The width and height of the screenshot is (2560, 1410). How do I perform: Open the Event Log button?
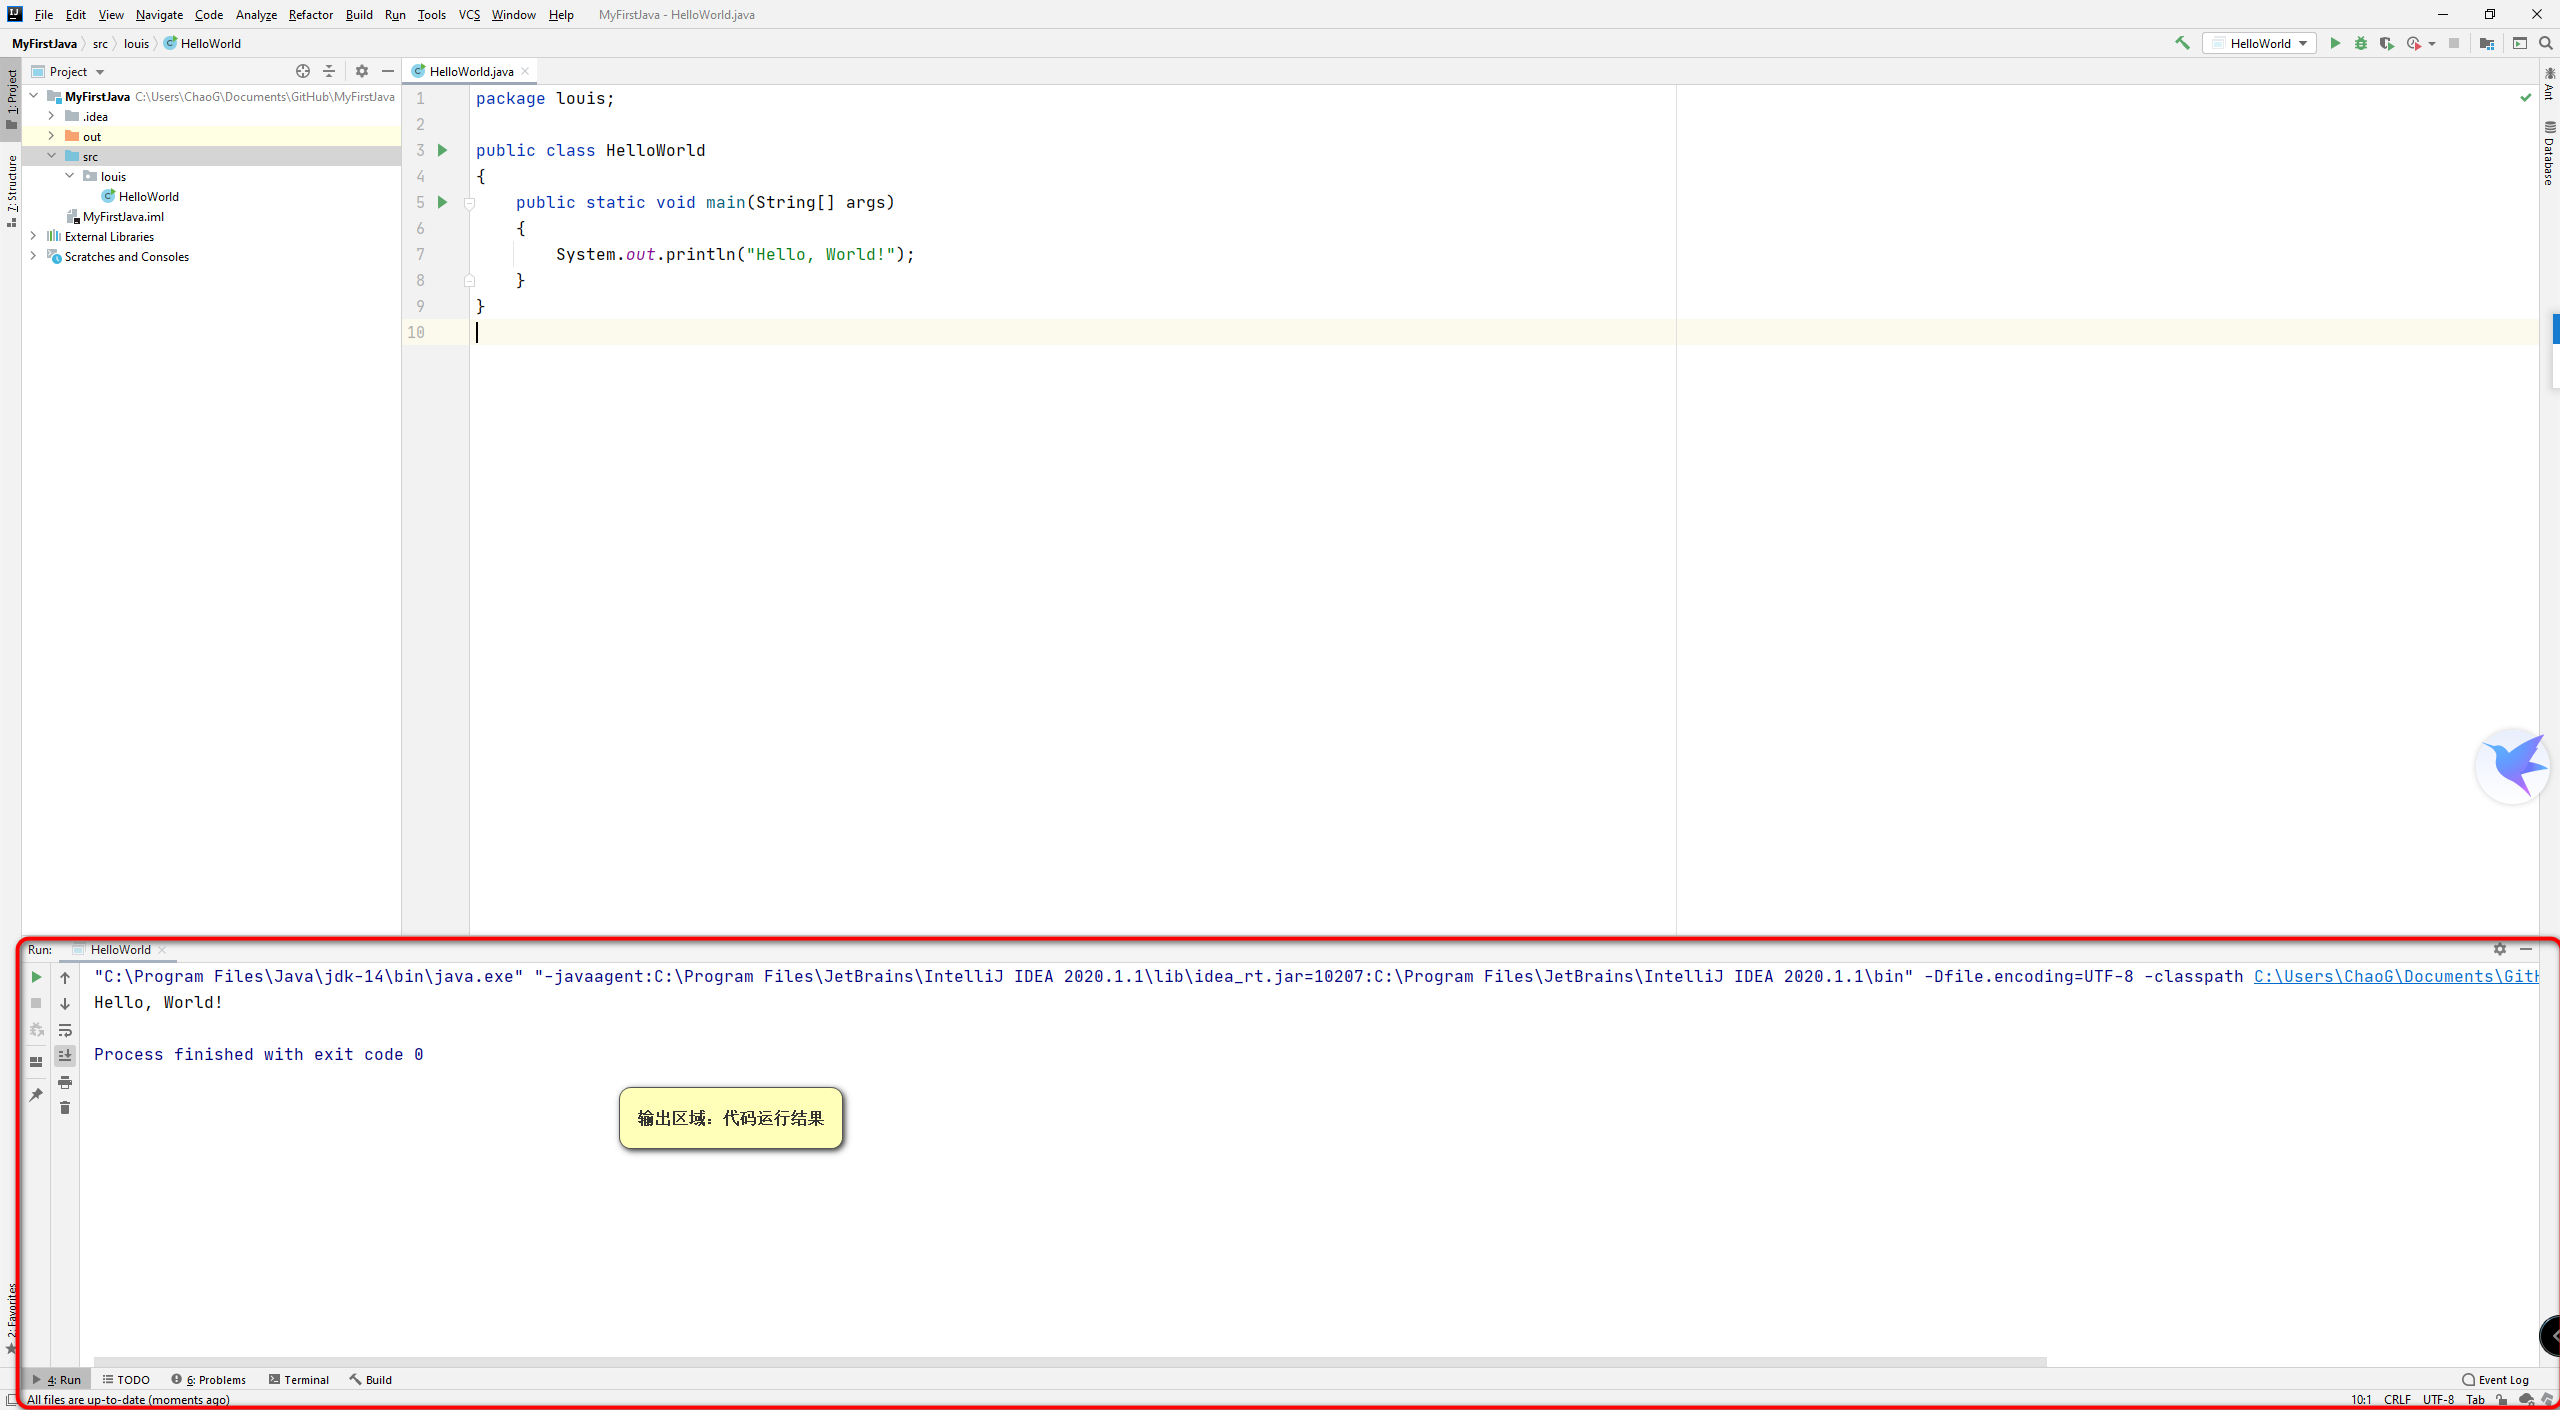[2495, 1379]
